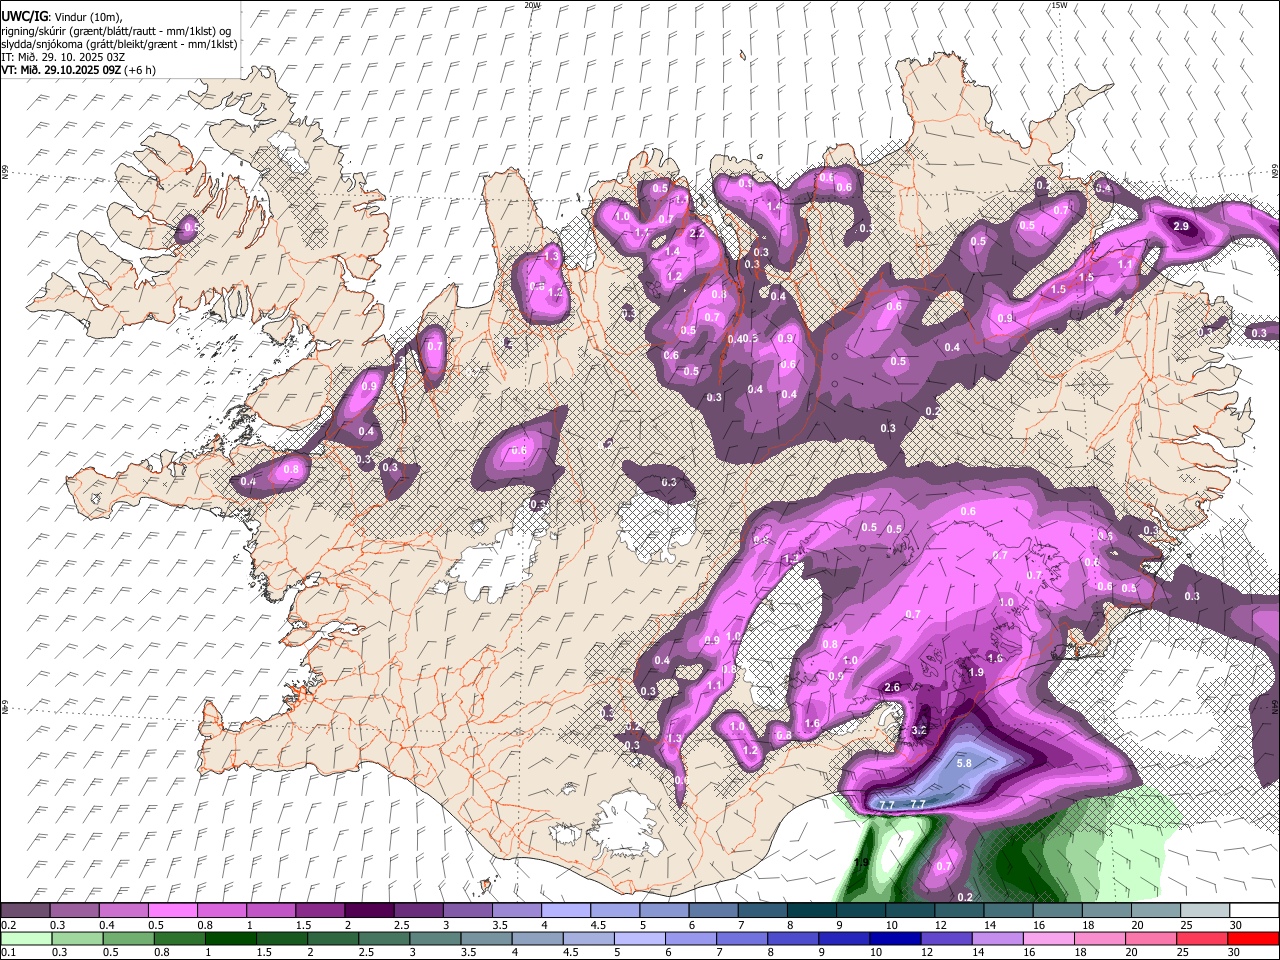
Task: Pick the snow legend swatch labeled 4
Action: point(566,911)
